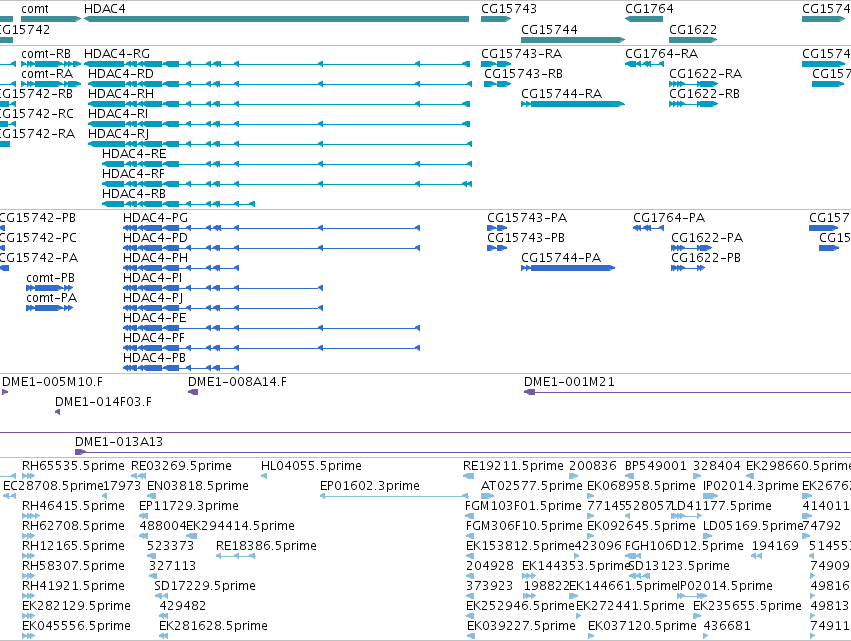Open transcript CG15743-RA
Viewport: 851px width, 641px height.
(x=496, y=64)
